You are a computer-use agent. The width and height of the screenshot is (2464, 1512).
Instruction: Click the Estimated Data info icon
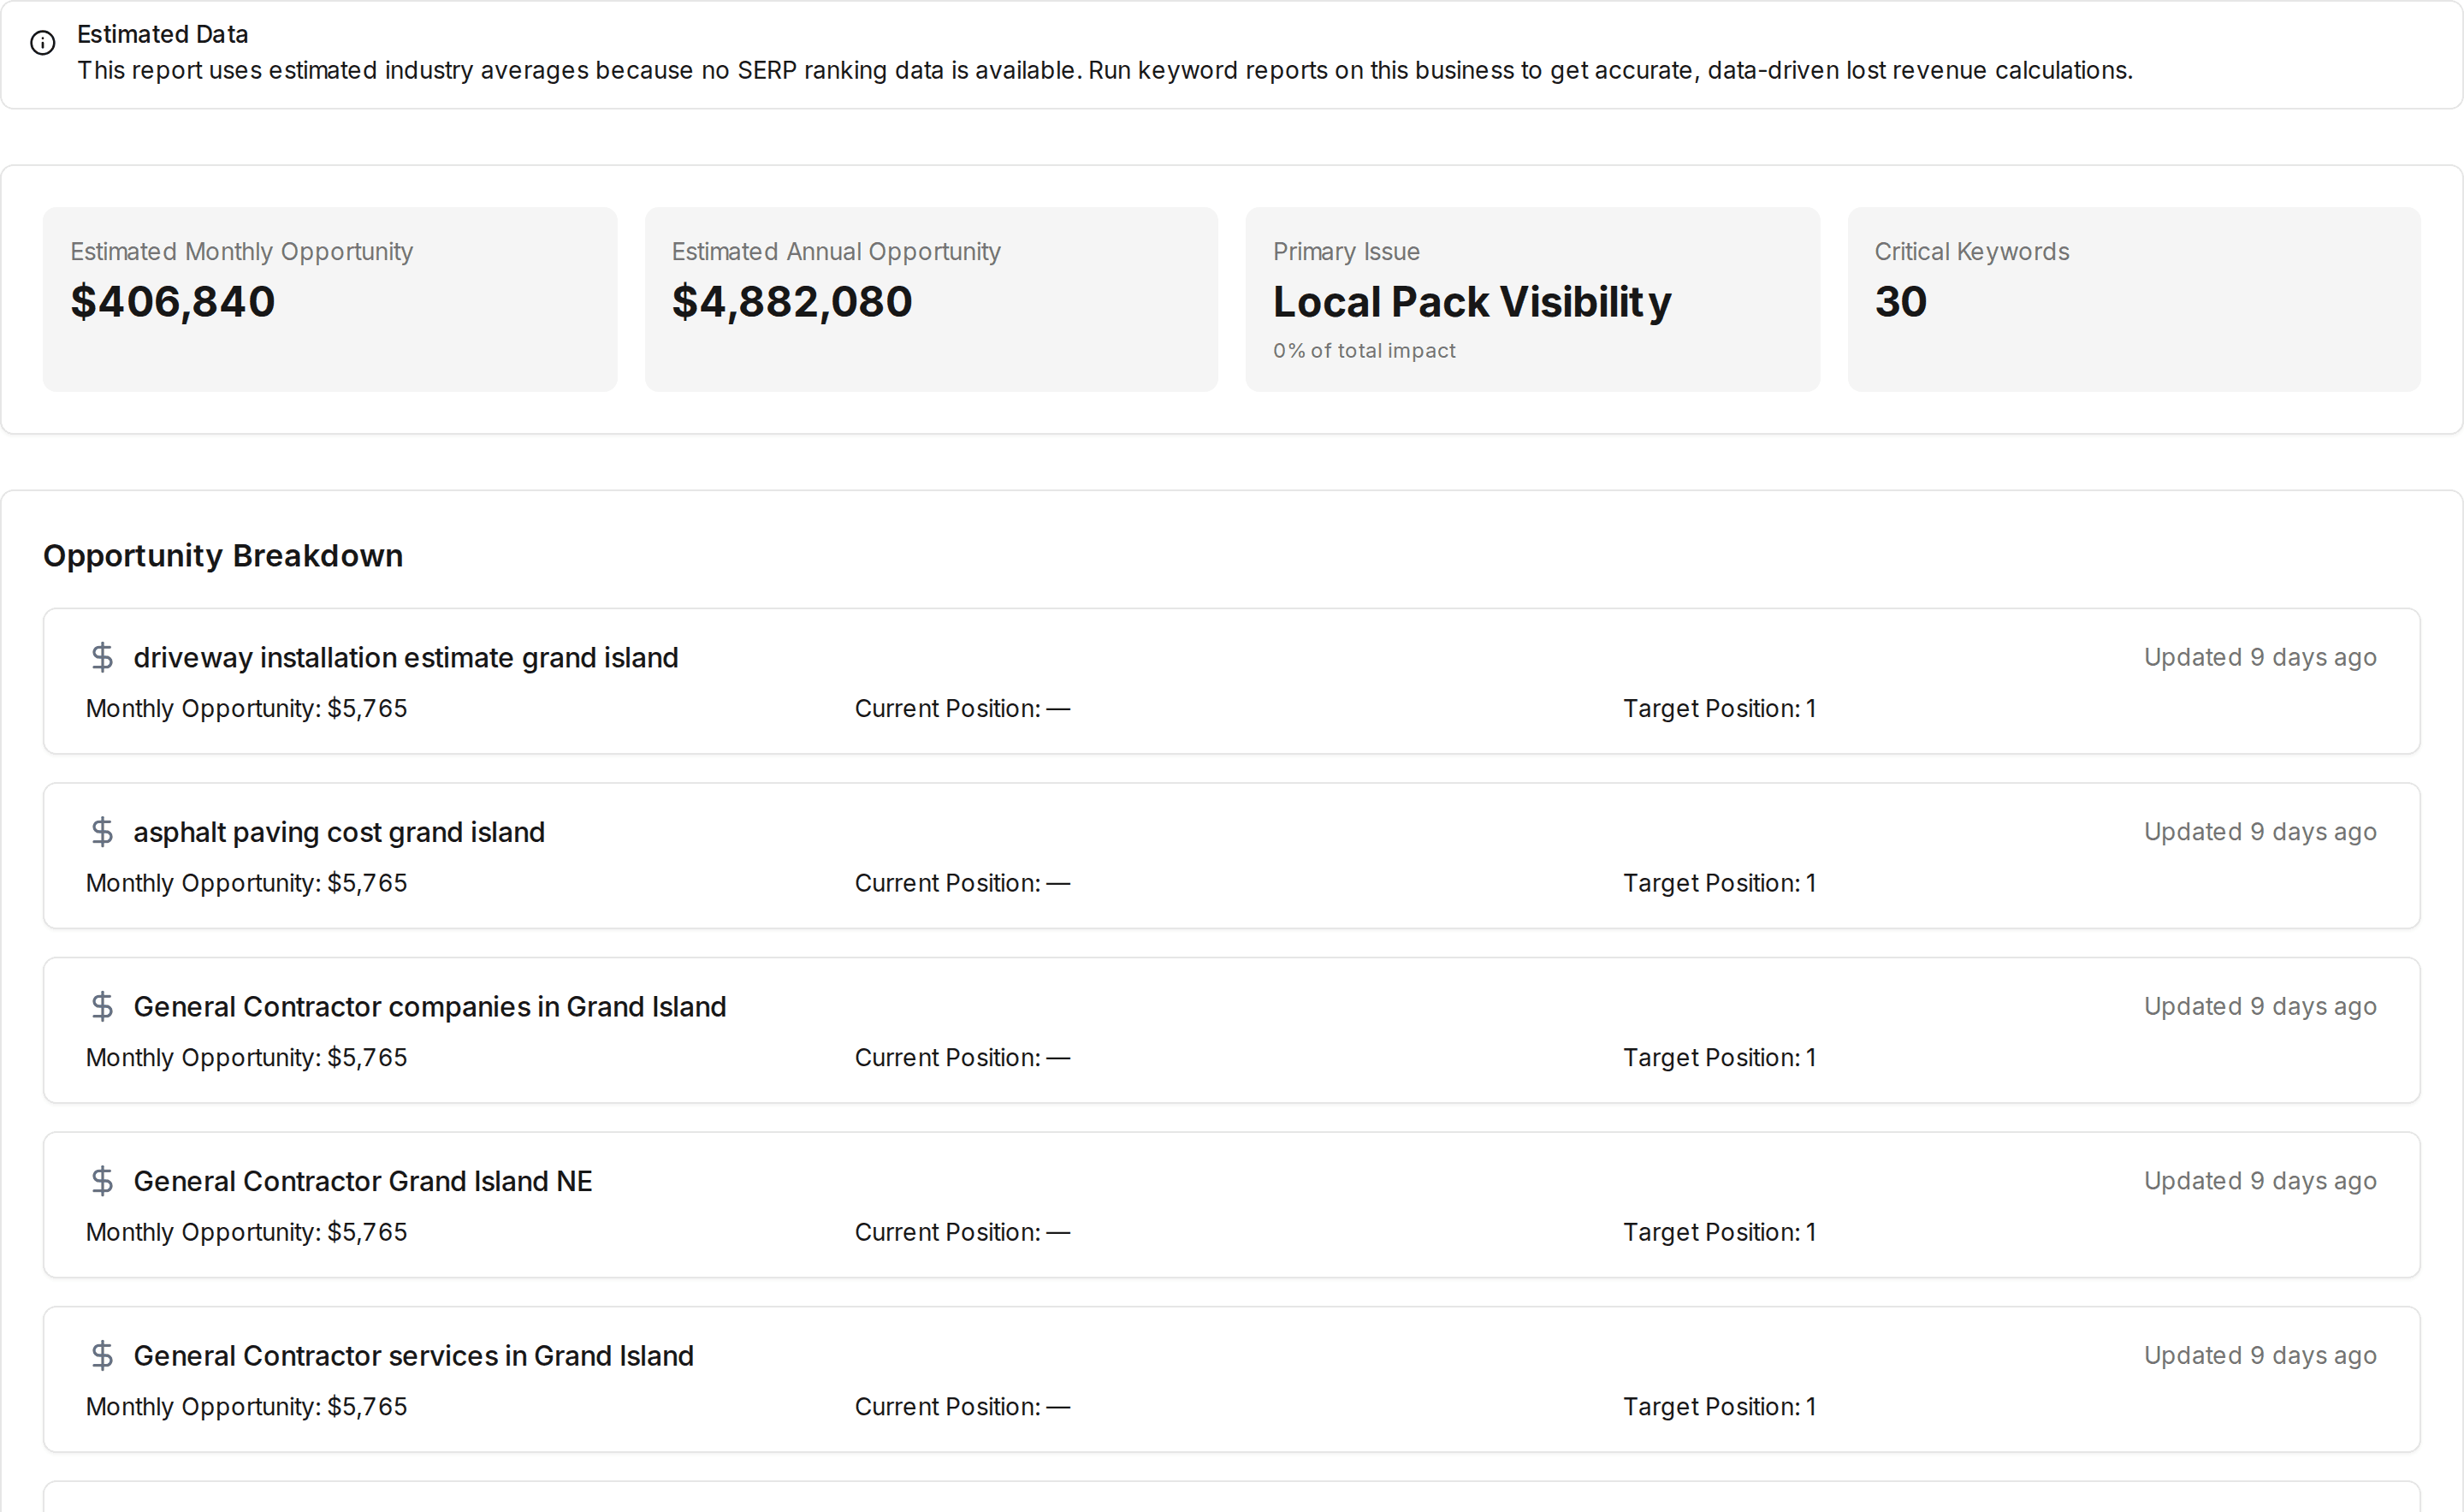43,43
